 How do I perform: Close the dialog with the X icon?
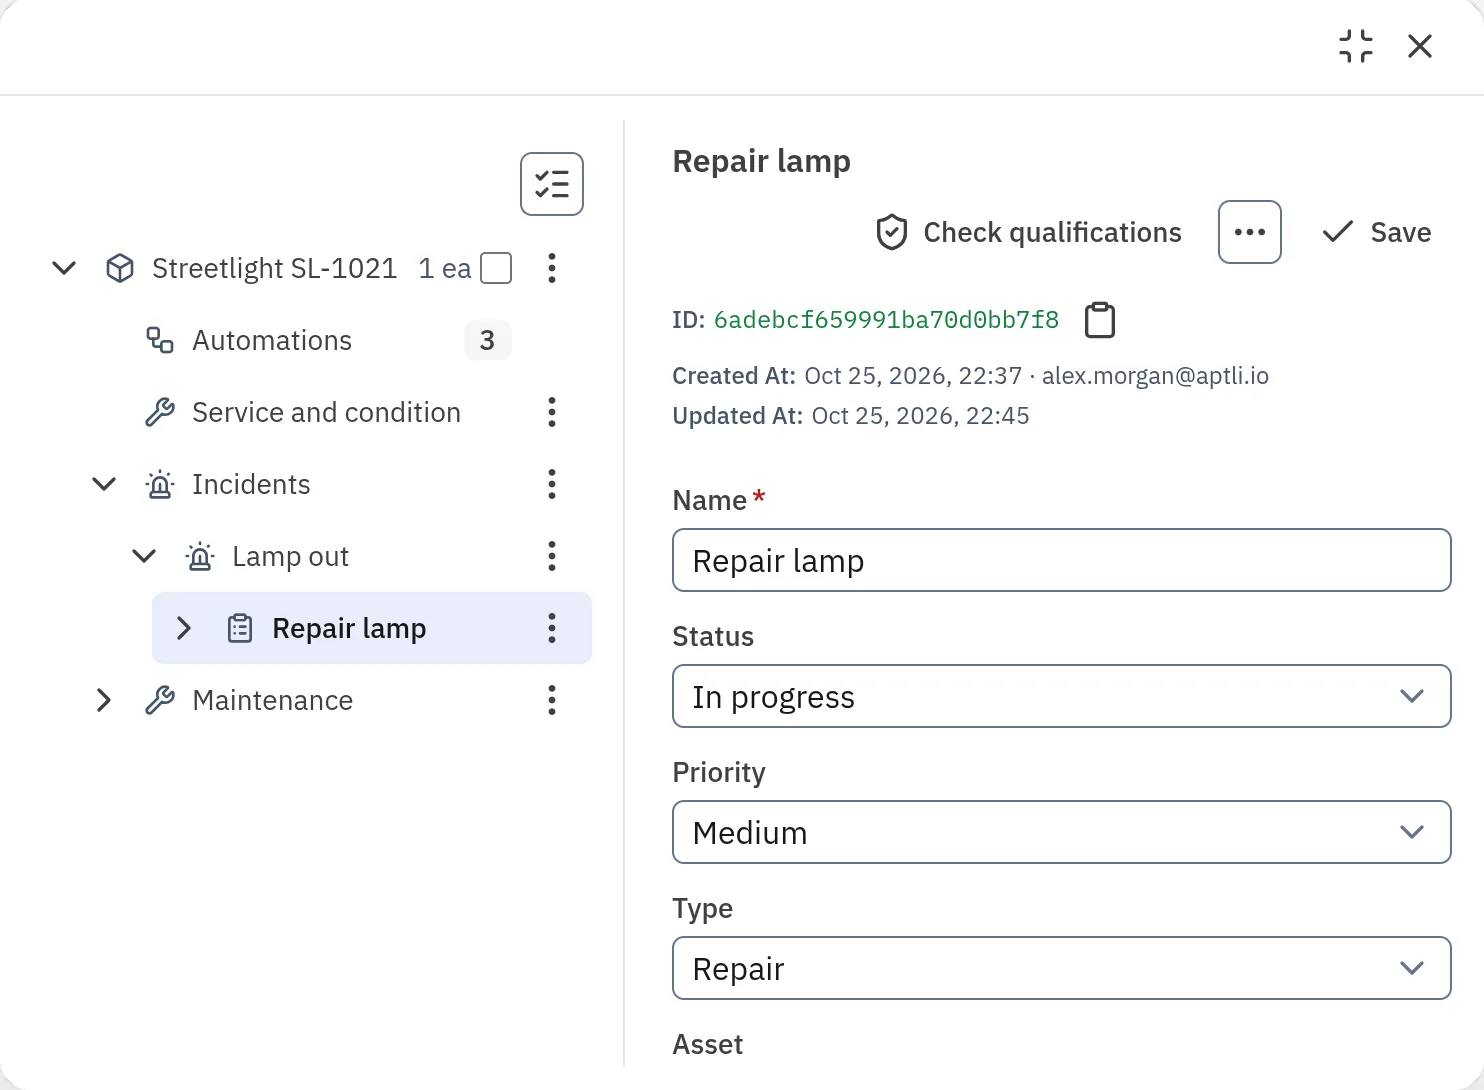pos(1420,46)
